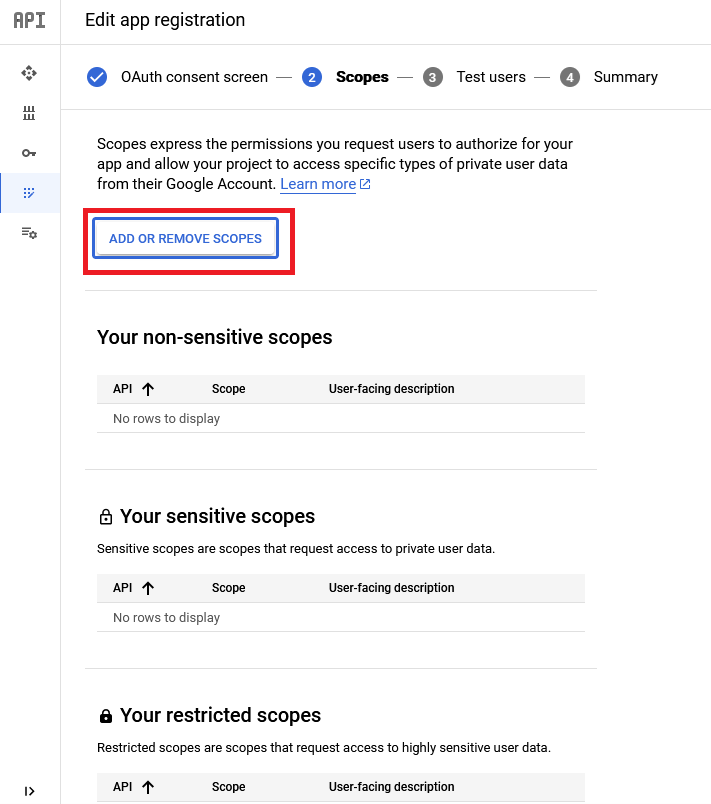Click User-facing description header in sensitive table

391,588
